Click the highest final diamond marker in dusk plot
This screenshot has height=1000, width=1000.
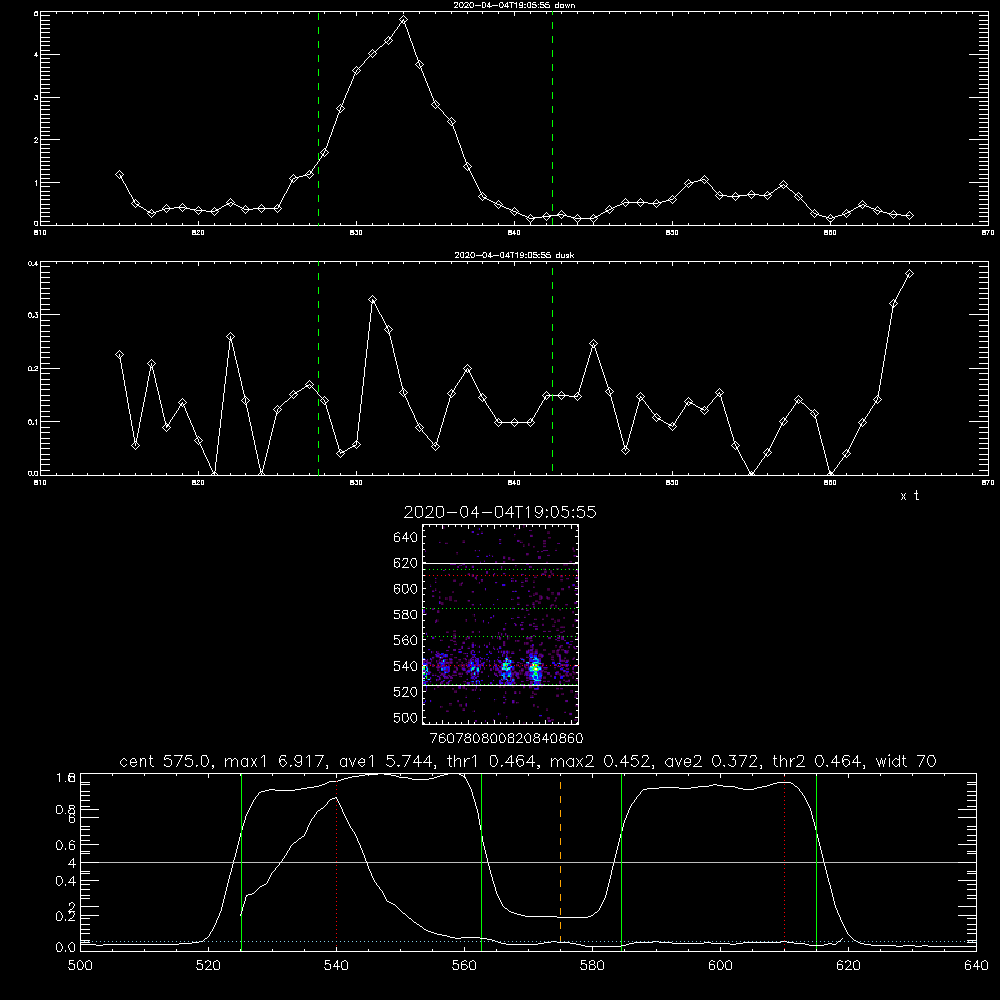click(x=909, y=274)
